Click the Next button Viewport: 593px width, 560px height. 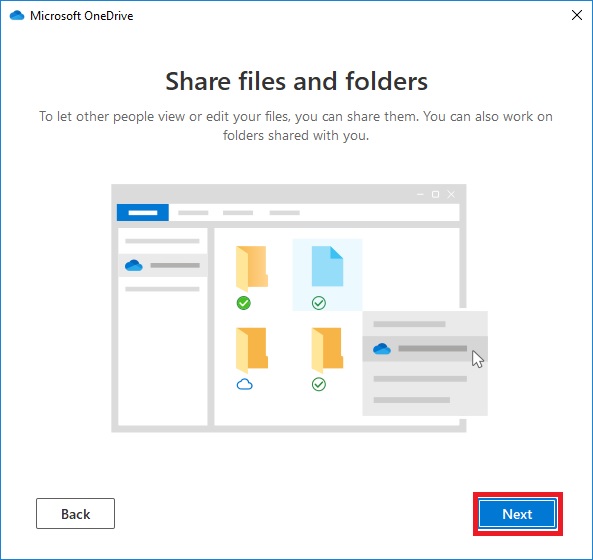click(517, 514)
